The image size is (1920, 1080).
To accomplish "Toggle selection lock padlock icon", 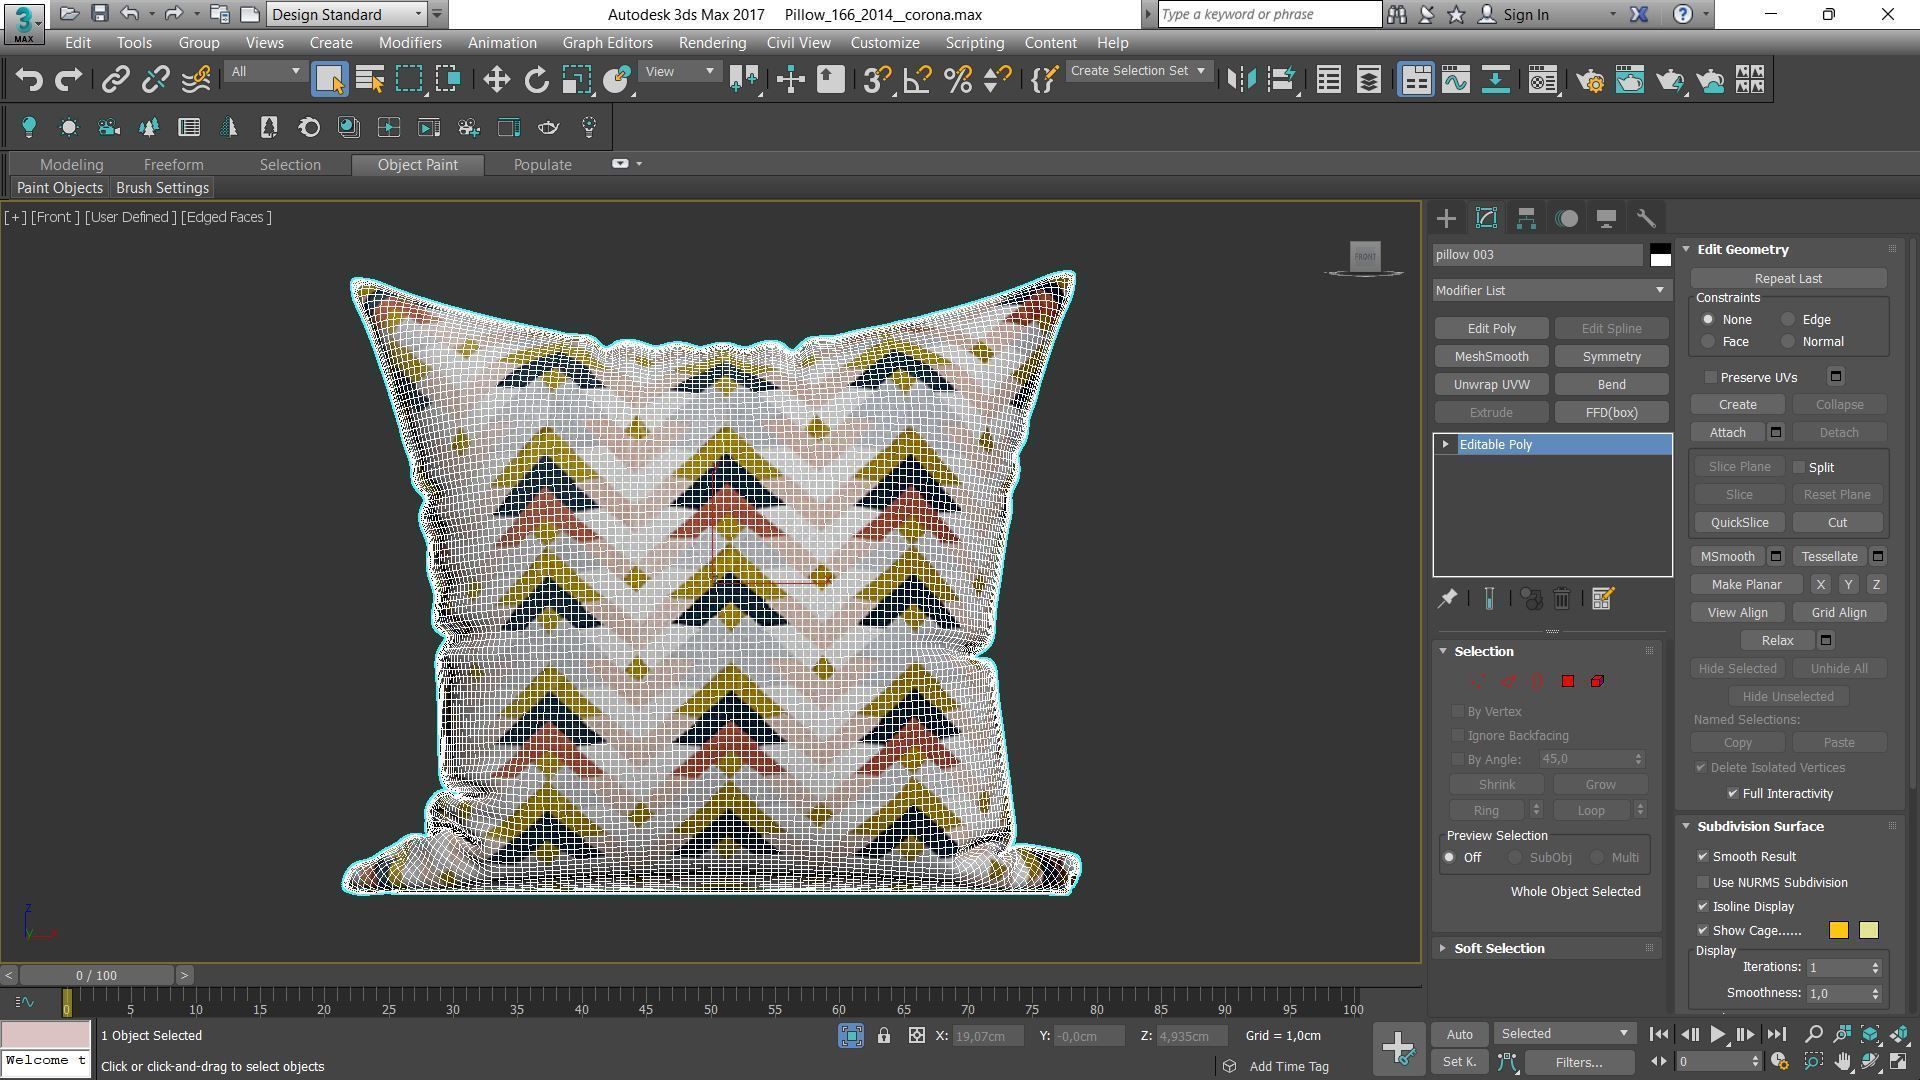I will (x=884, y=1036).
